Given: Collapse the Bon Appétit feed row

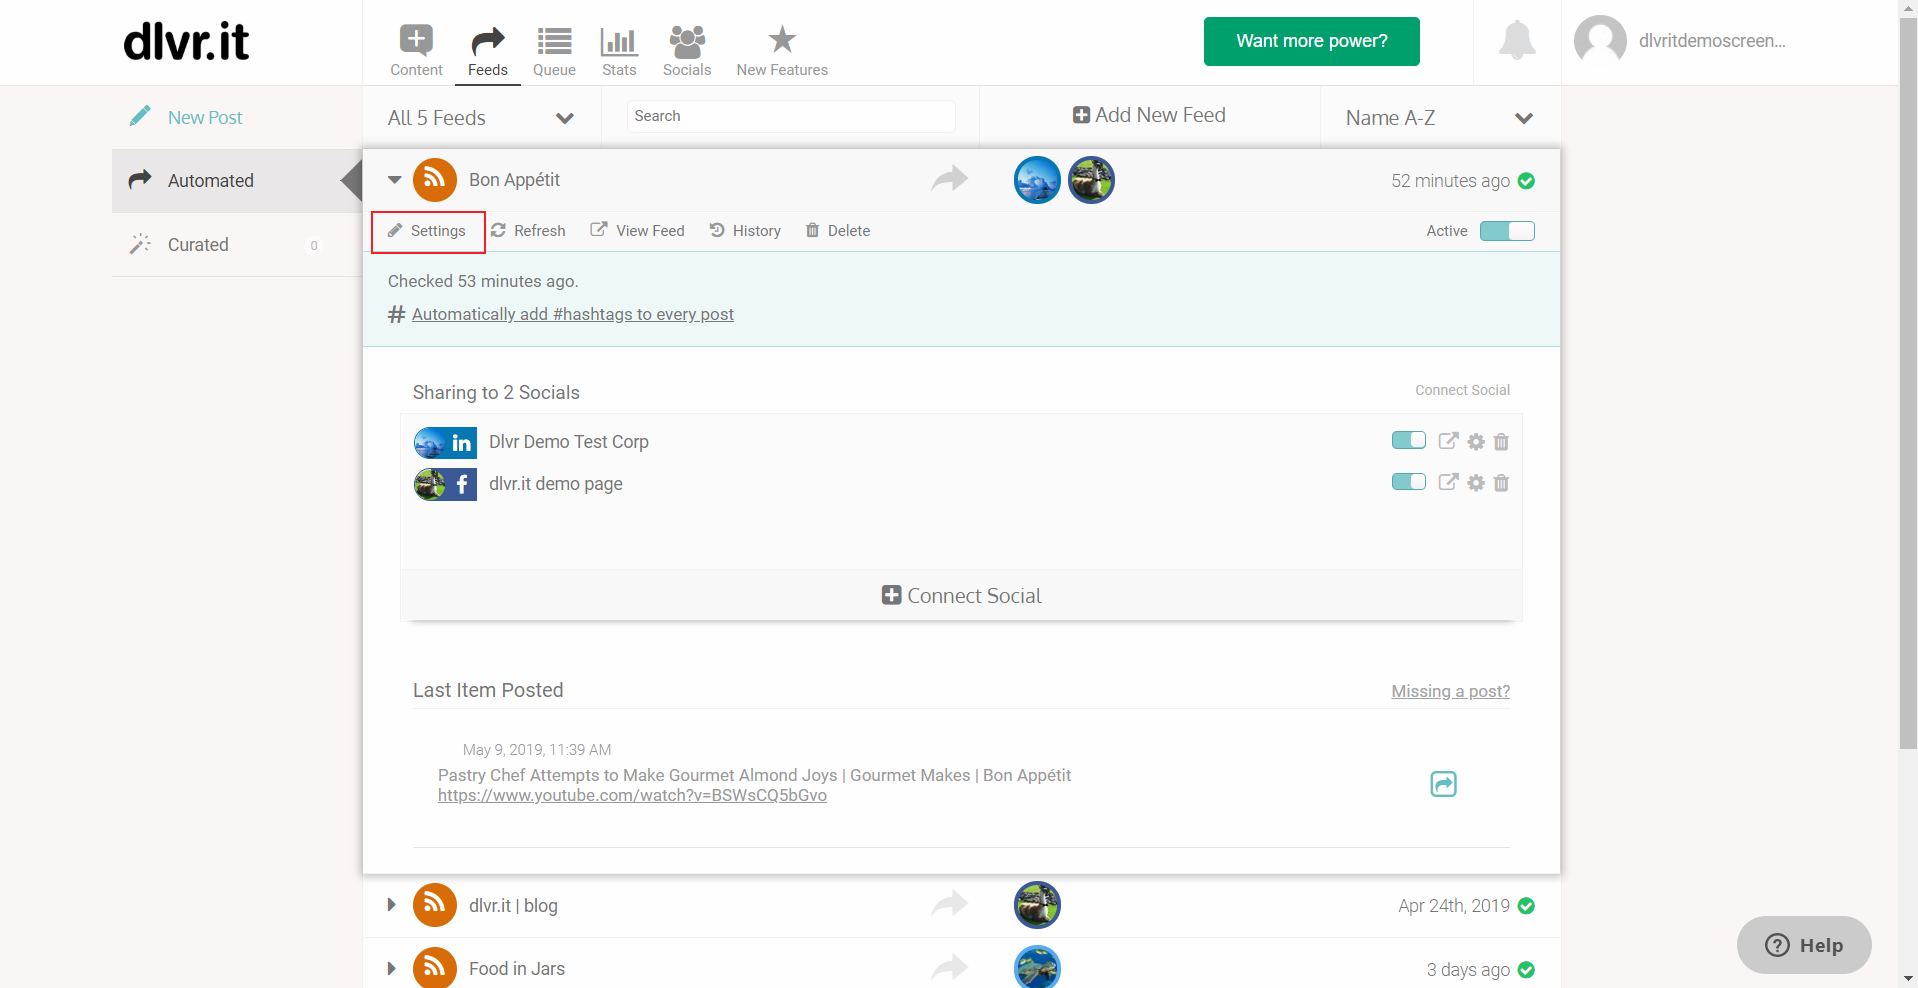Looking at the screenshot, I should click(x=395, y=180).
